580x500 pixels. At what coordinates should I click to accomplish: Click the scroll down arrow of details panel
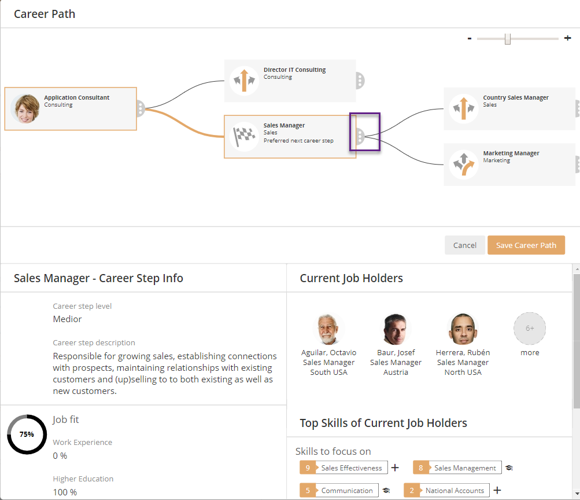577,494
